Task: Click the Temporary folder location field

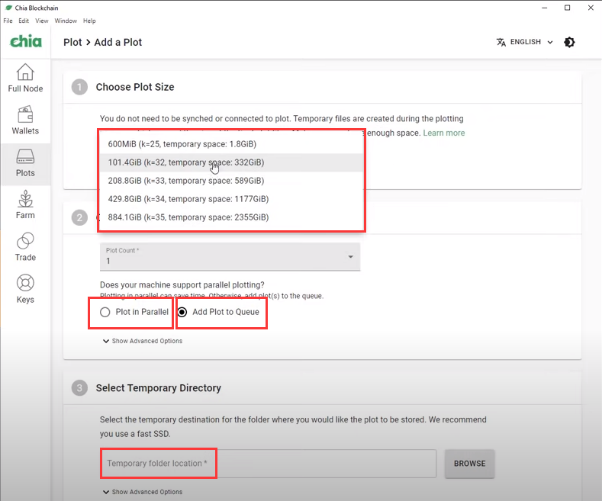Action: pos(268,463)
